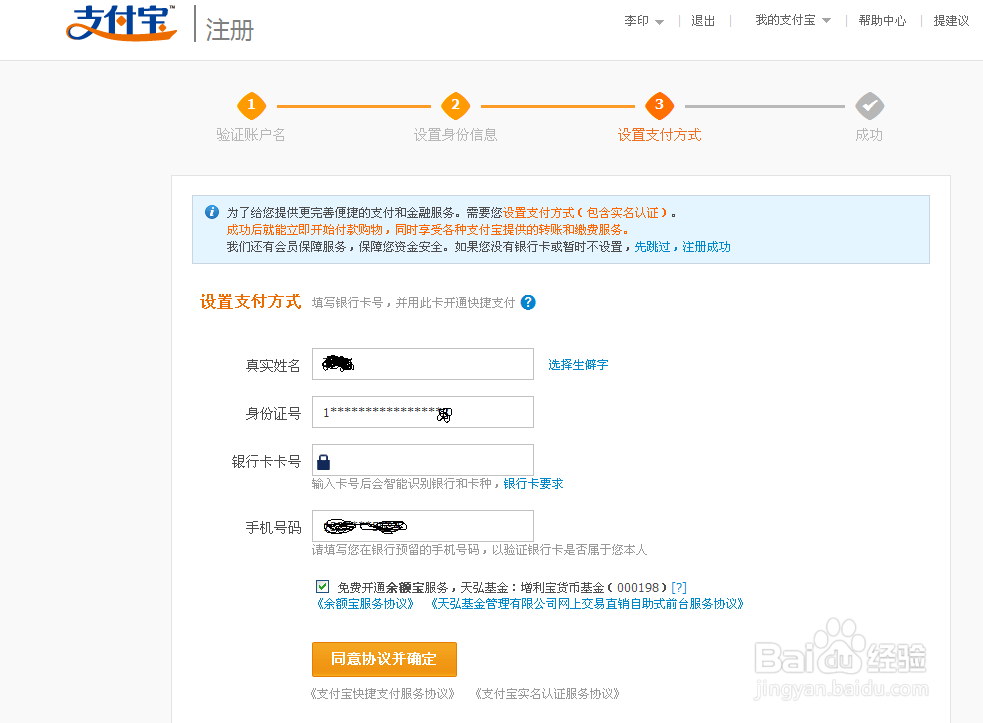The width and height of the screenshot is (983, 723).
Task: Click step 3 设置支付方式 badge
Action: click(660, 105)
